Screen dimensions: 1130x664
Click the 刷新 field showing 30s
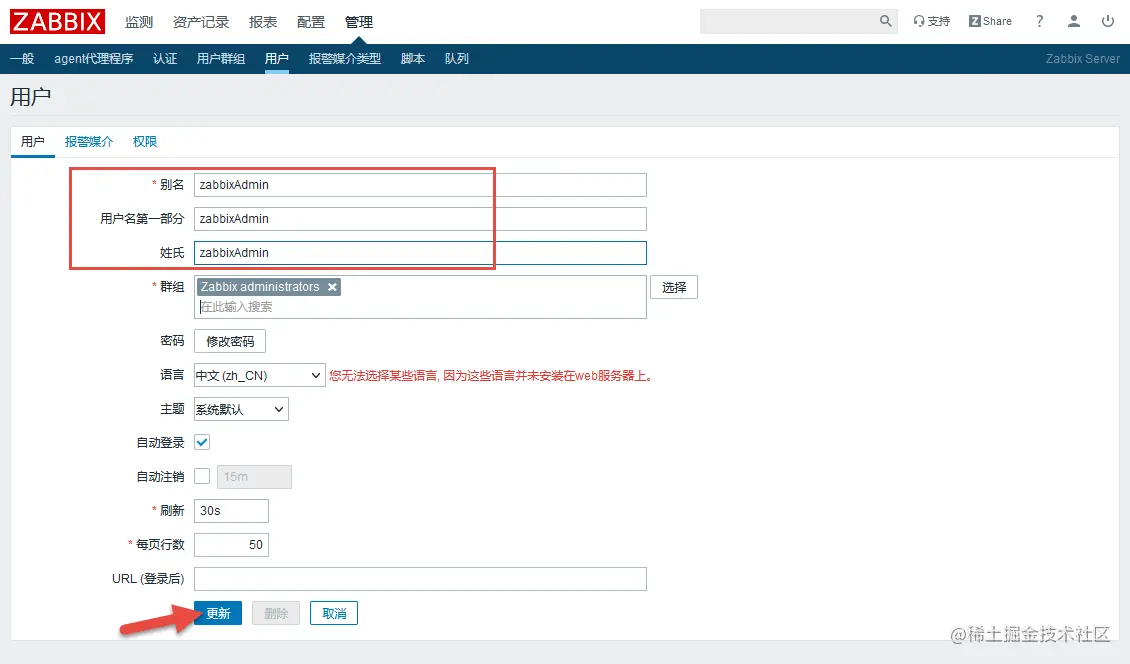(231, 510)
